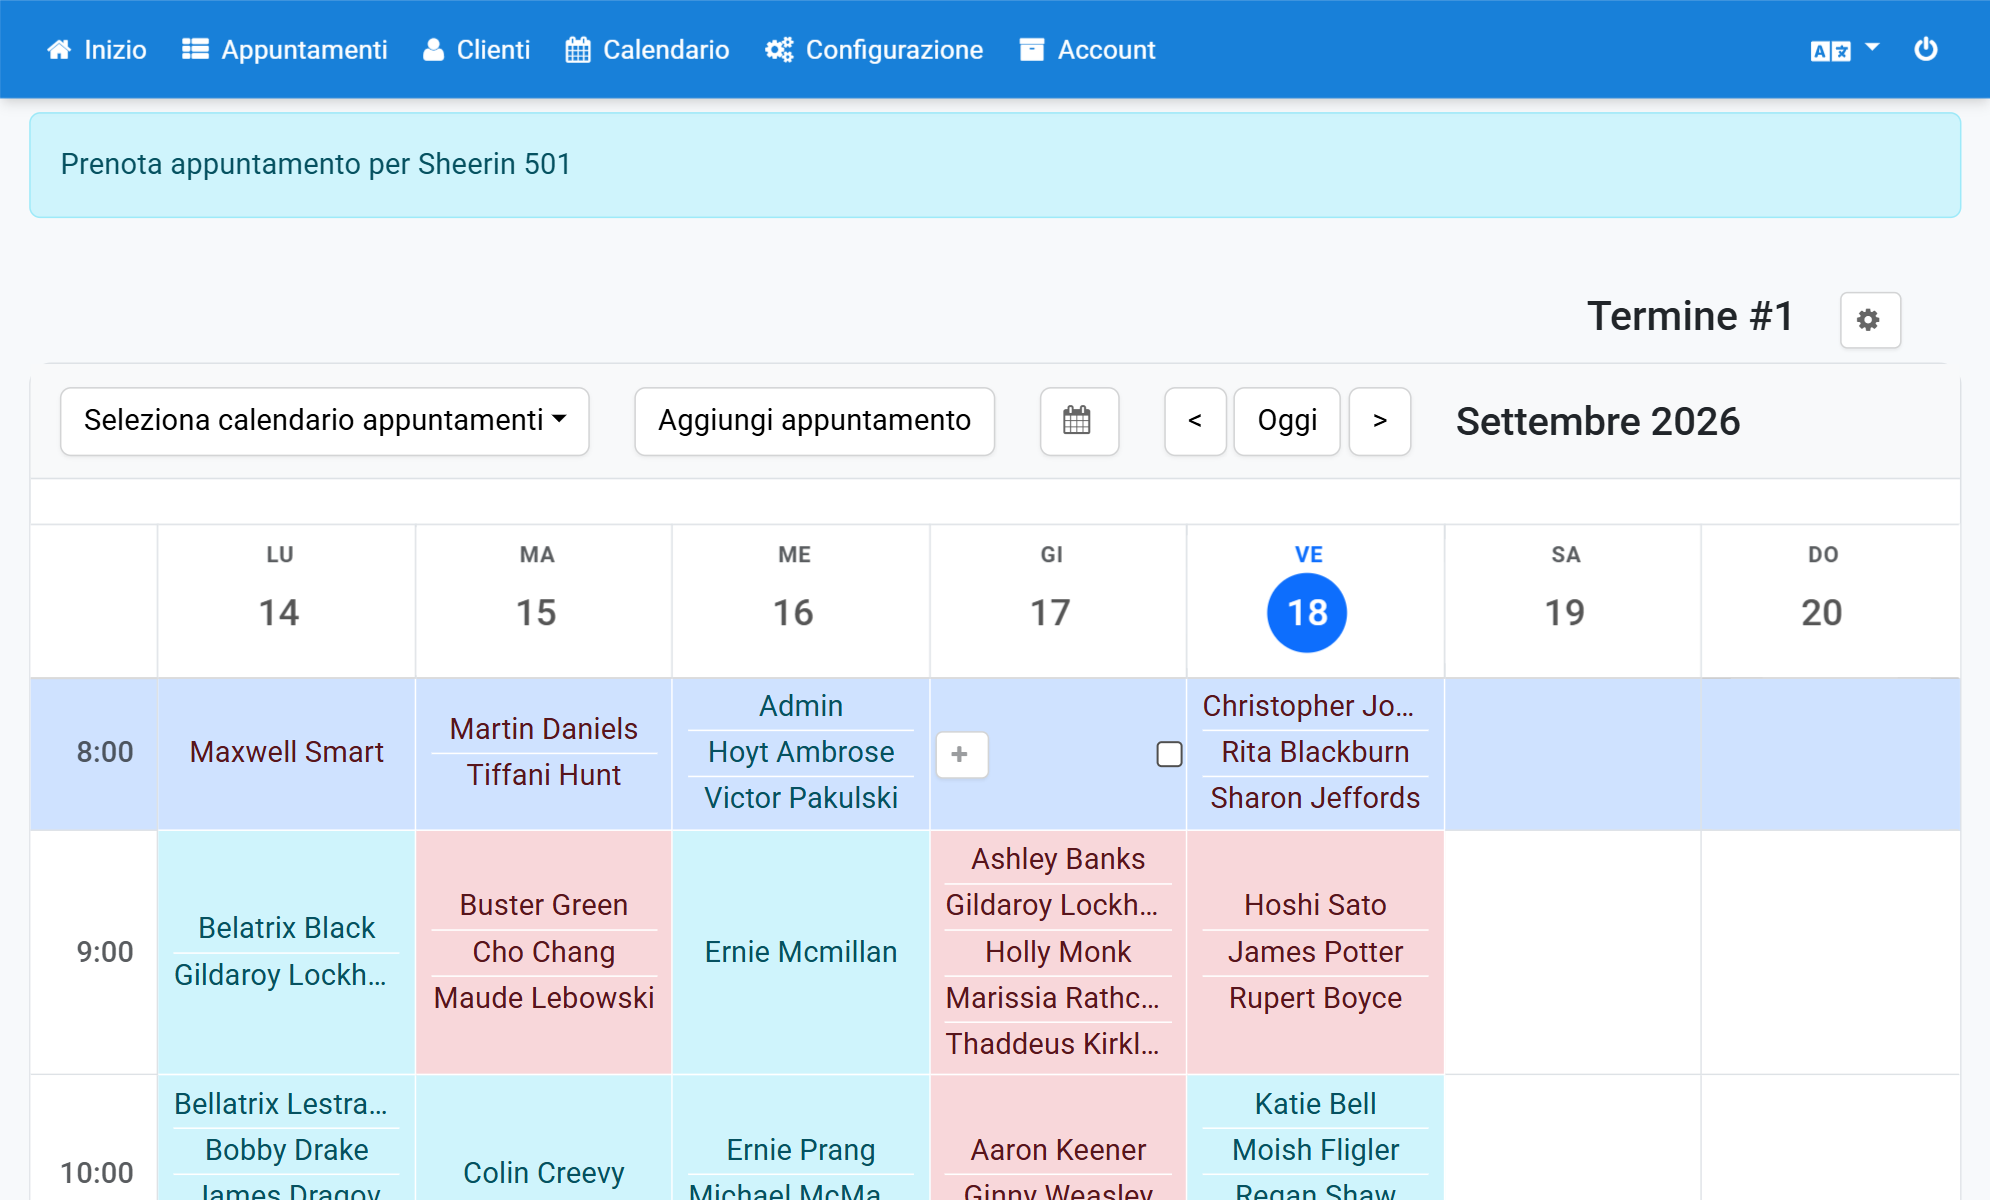Screen dimensions: 1990x1200
Task: Open Tiffani Hunt appointment
Action: coord(544,775)
